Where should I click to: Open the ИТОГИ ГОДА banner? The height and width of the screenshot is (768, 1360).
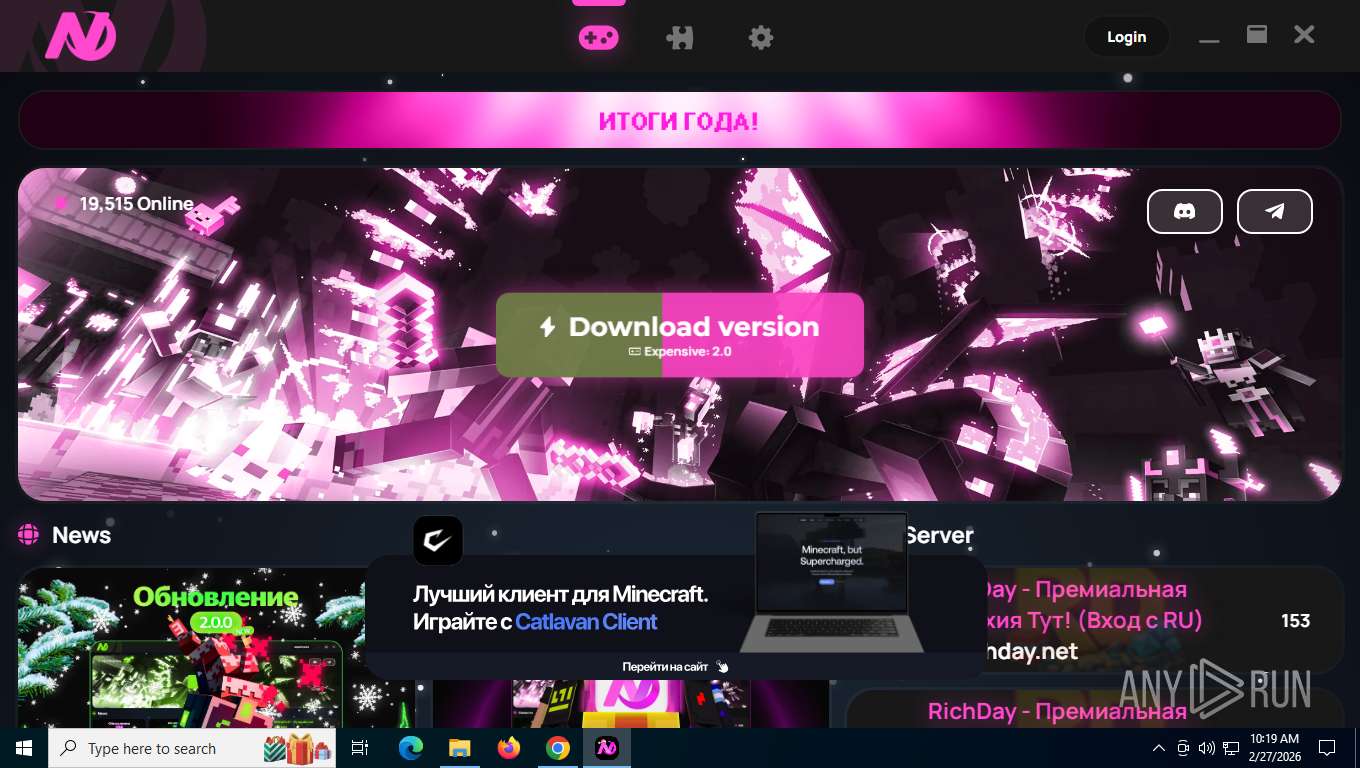coord(679,121)
